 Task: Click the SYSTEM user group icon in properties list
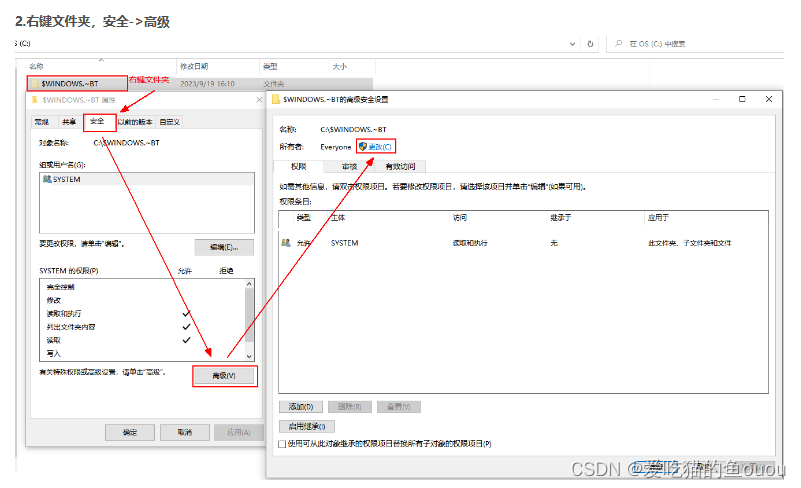point(47,179)
